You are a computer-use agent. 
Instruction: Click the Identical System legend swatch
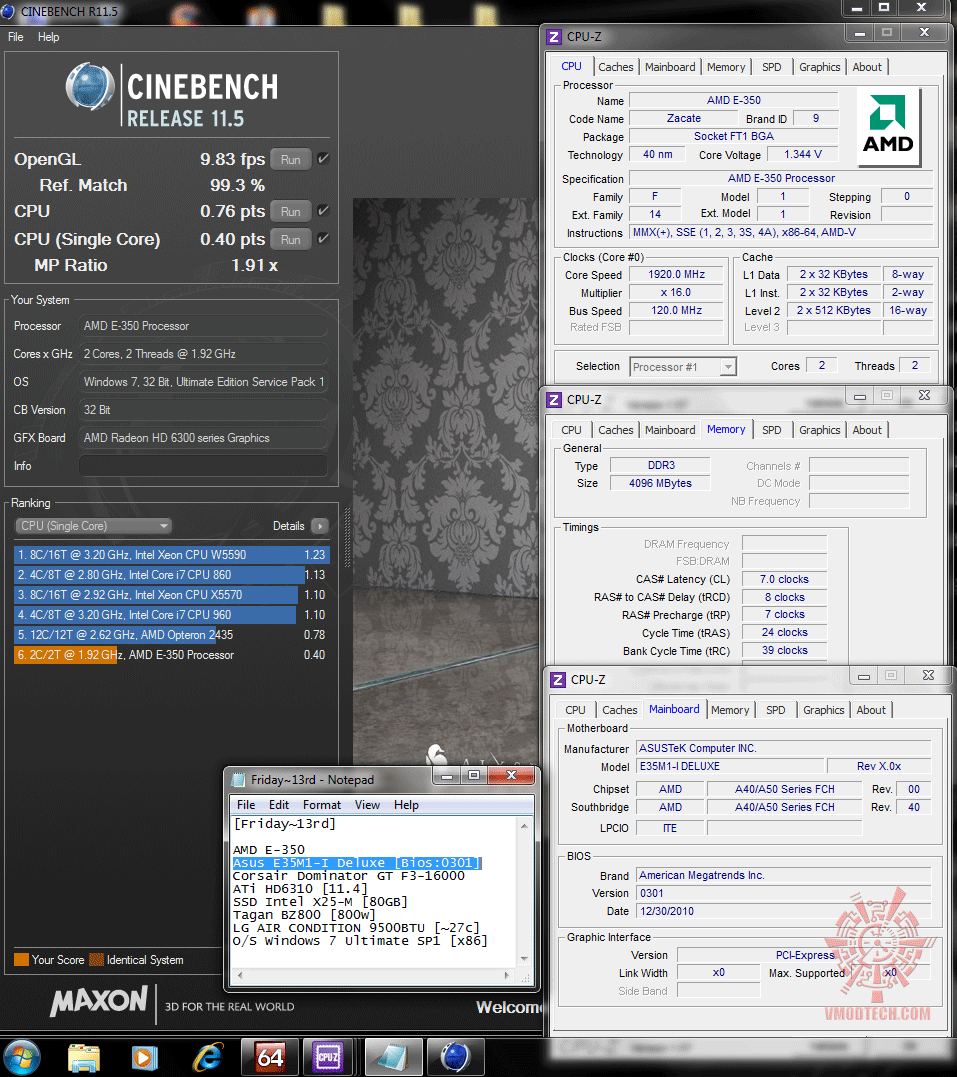coord(97,960)
